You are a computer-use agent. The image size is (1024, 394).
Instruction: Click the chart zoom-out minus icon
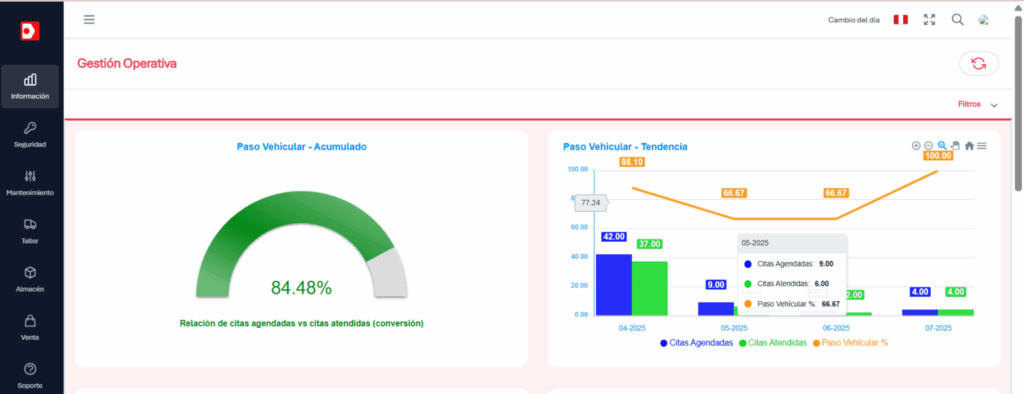(928, 146)
